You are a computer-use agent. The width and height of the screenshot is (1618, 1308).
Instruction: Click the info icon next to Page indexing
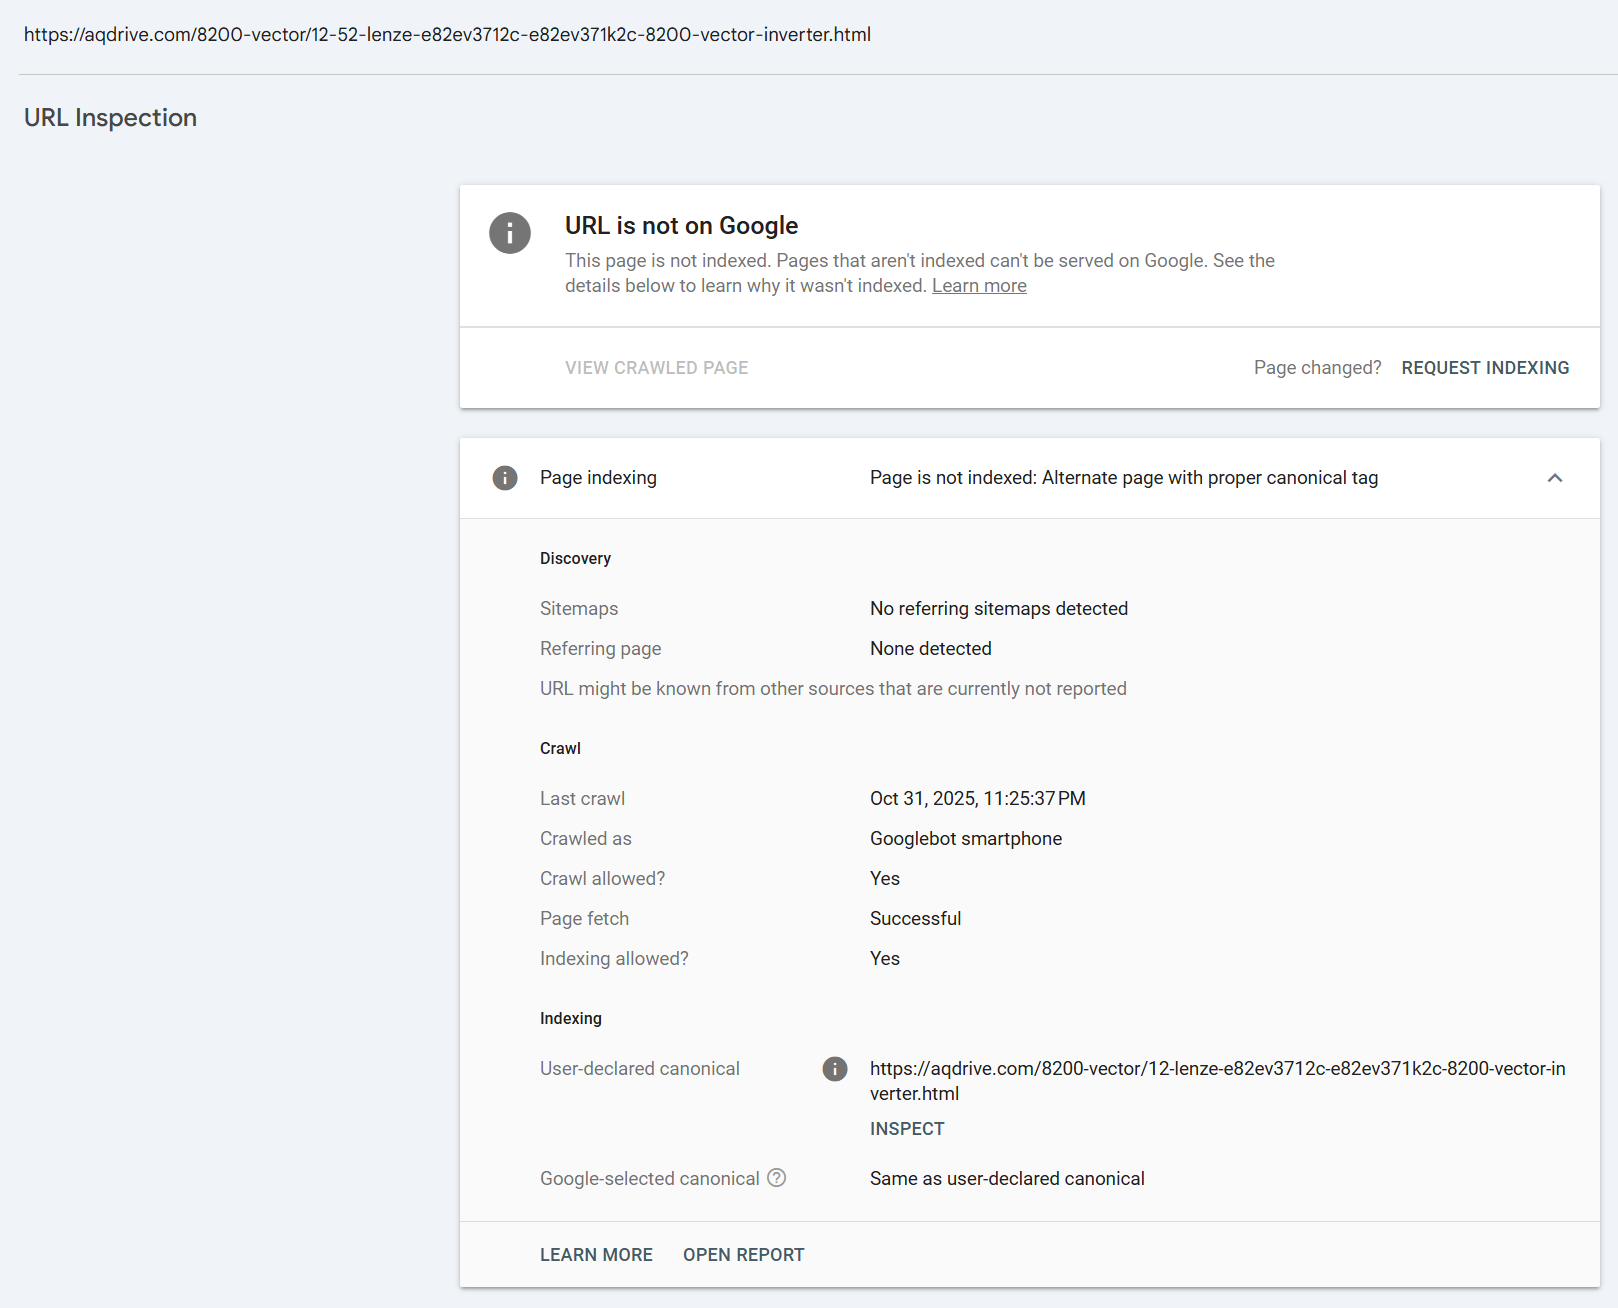coord(505,478)
